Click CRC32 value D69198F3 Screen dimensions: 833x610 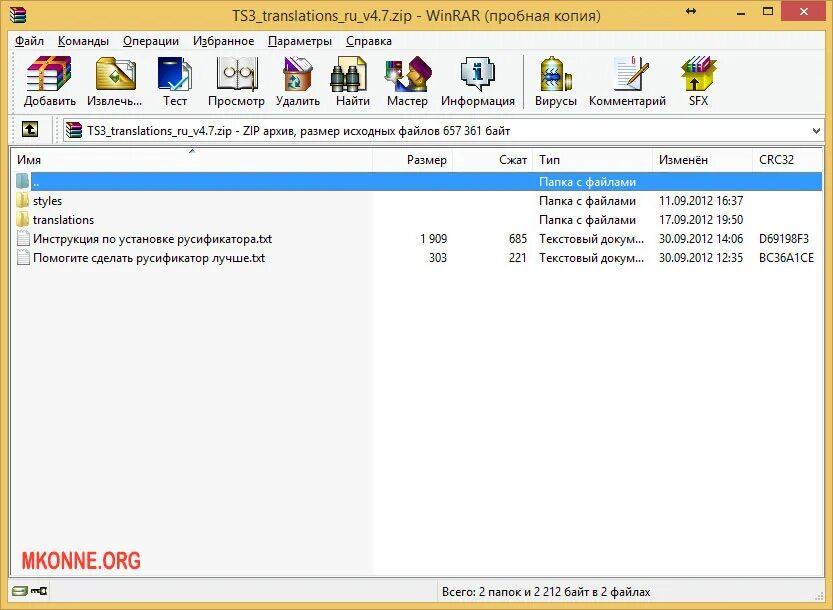click(x=784, y=239)
